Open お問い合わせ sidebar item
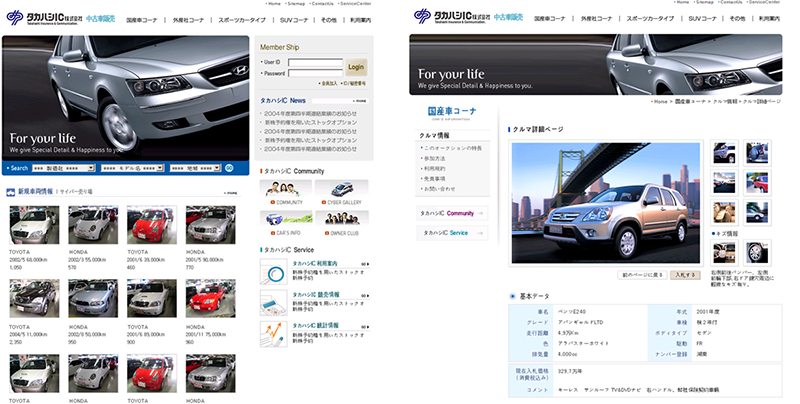This screenshot has height=404, width=800. 439,189
